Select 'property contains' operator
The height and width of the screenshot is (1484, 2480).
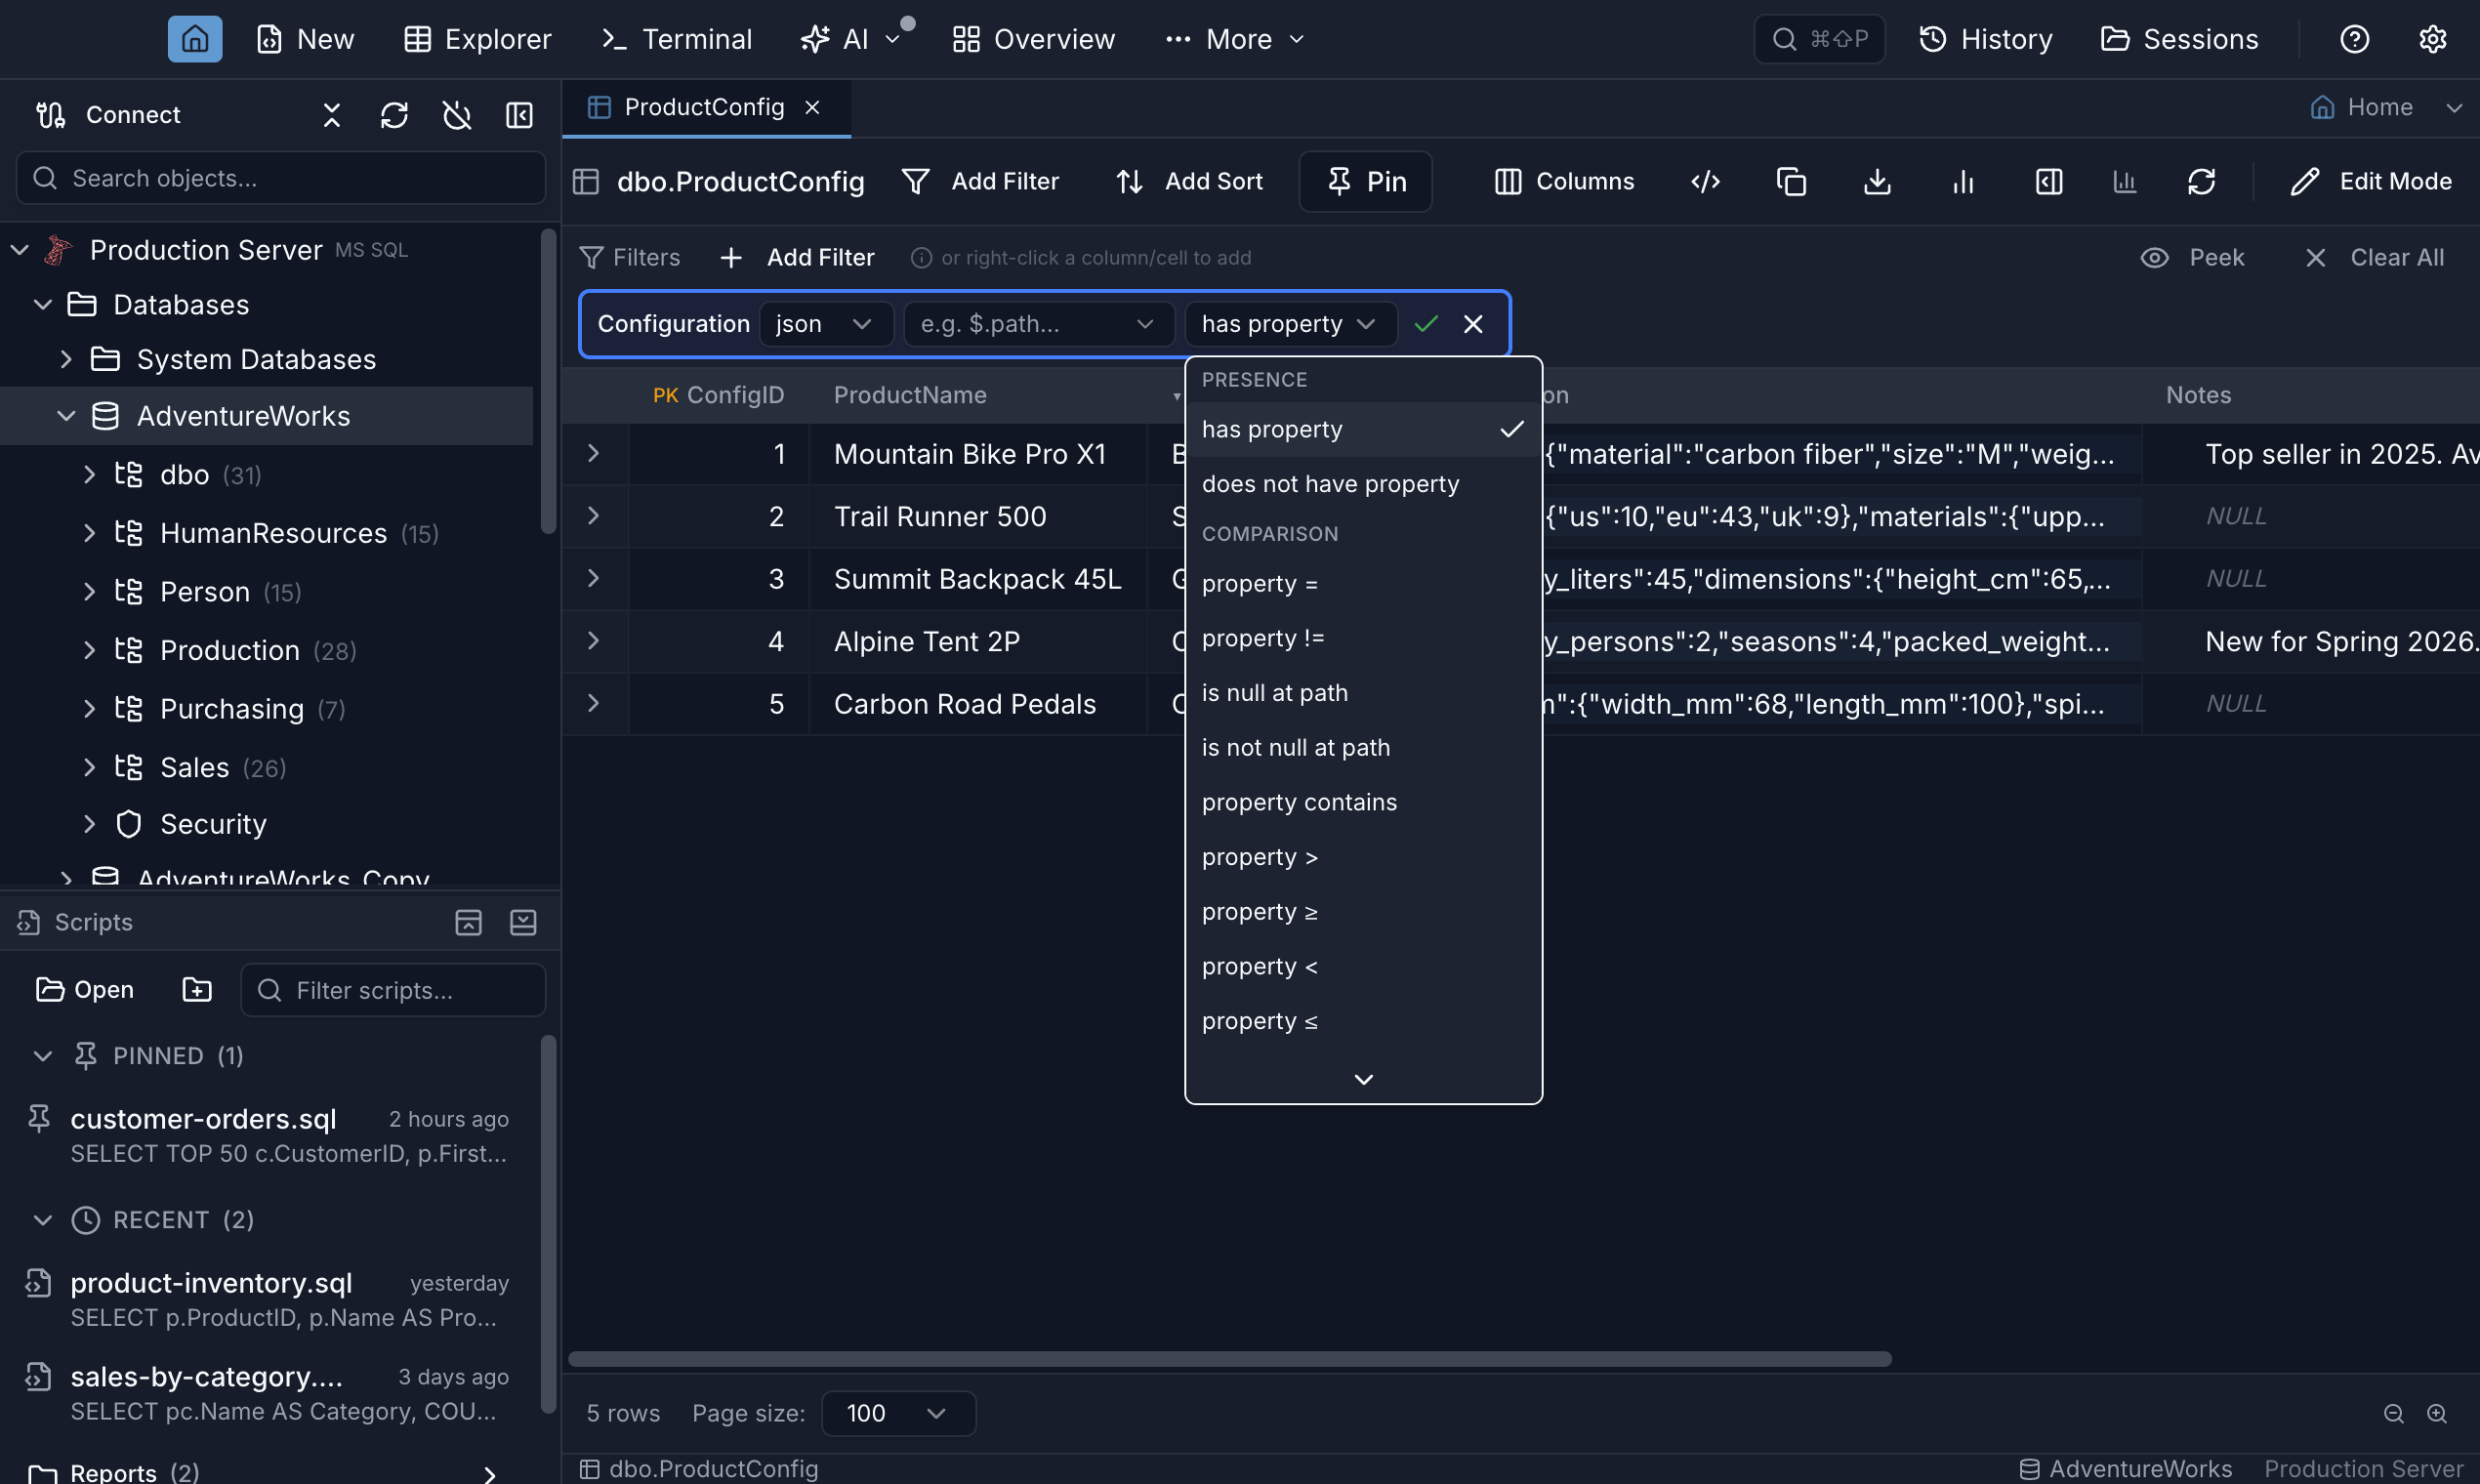[1362, 802]
